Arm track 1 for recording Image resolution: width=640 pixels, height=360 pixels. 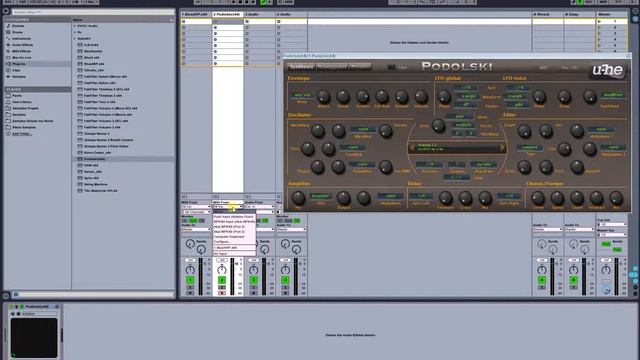click(190, 293)
